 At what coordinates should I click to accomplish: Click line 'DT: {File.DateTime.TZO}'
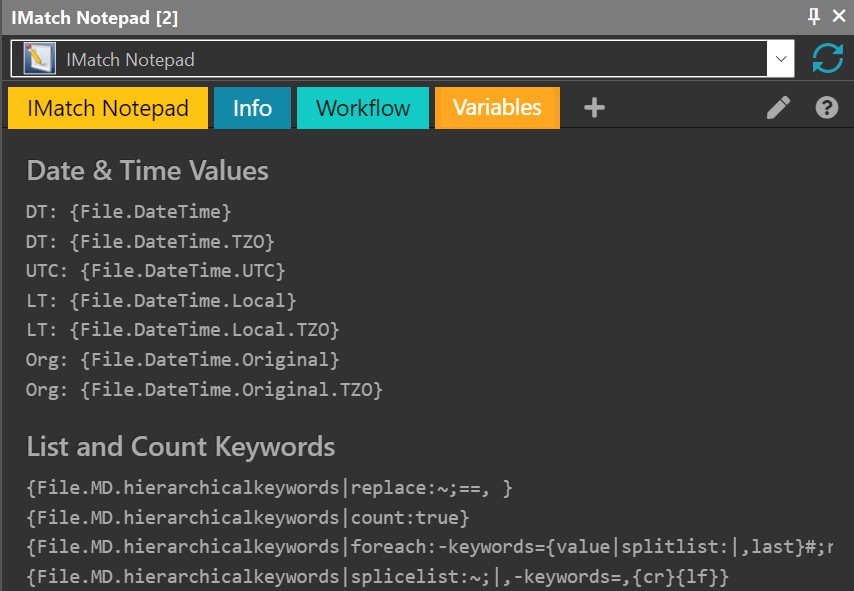(x=150, y=241)
